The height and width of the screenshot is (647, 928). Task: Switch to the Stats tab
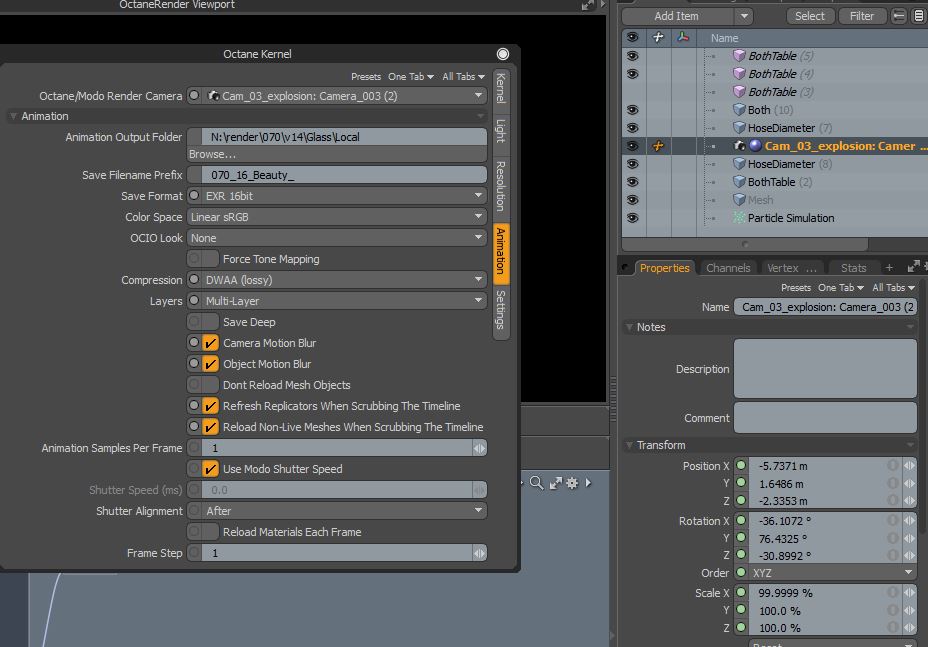coord(853,268)
